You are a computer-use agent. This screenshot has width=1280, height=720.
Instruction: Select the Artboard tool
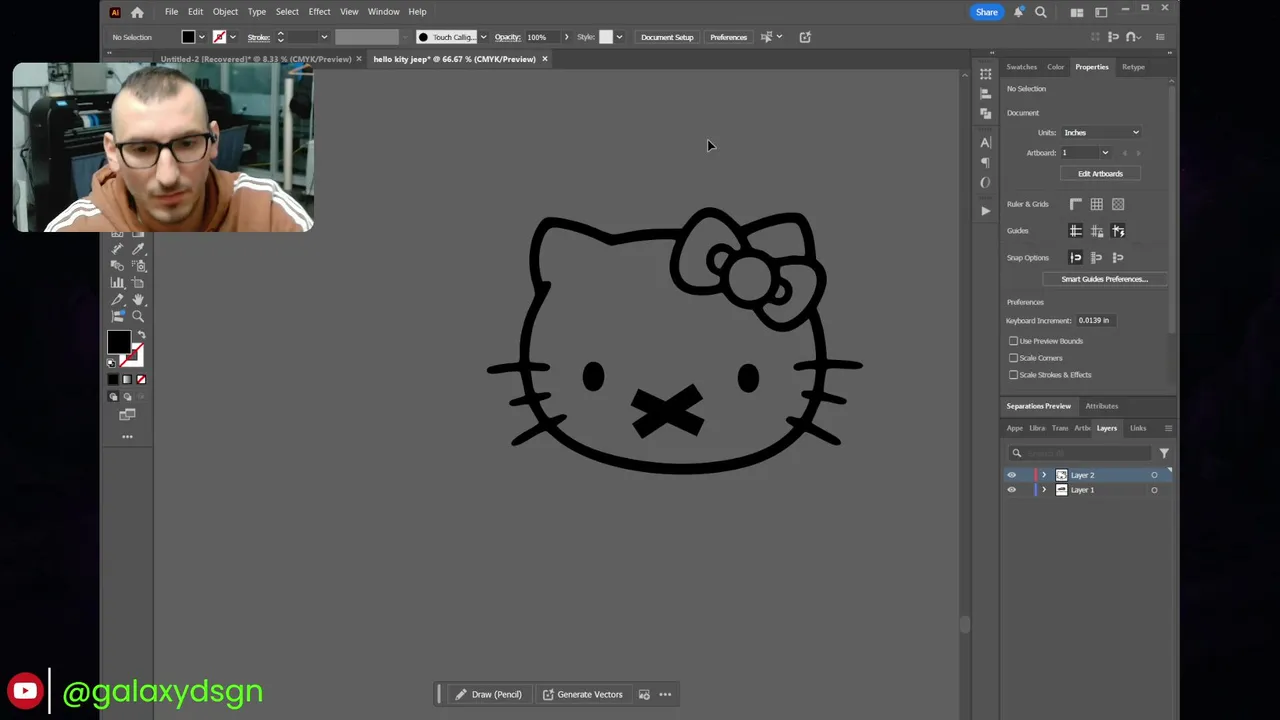pyautogui.click(x=138, y=282)
